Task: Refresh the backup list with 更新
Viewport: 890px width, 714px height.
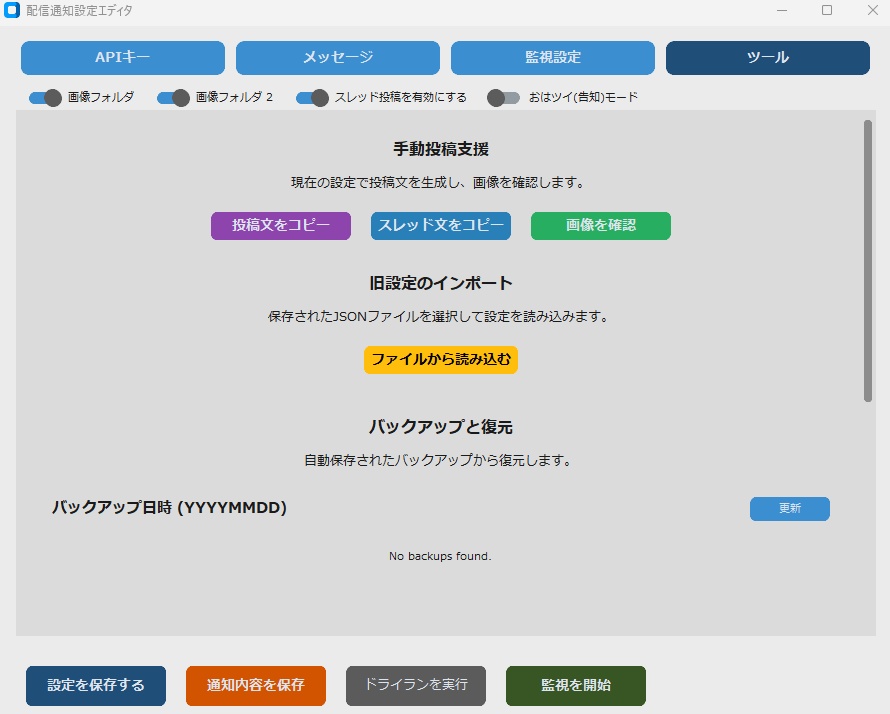Action: pyautogui.click(x=789, y=508)
